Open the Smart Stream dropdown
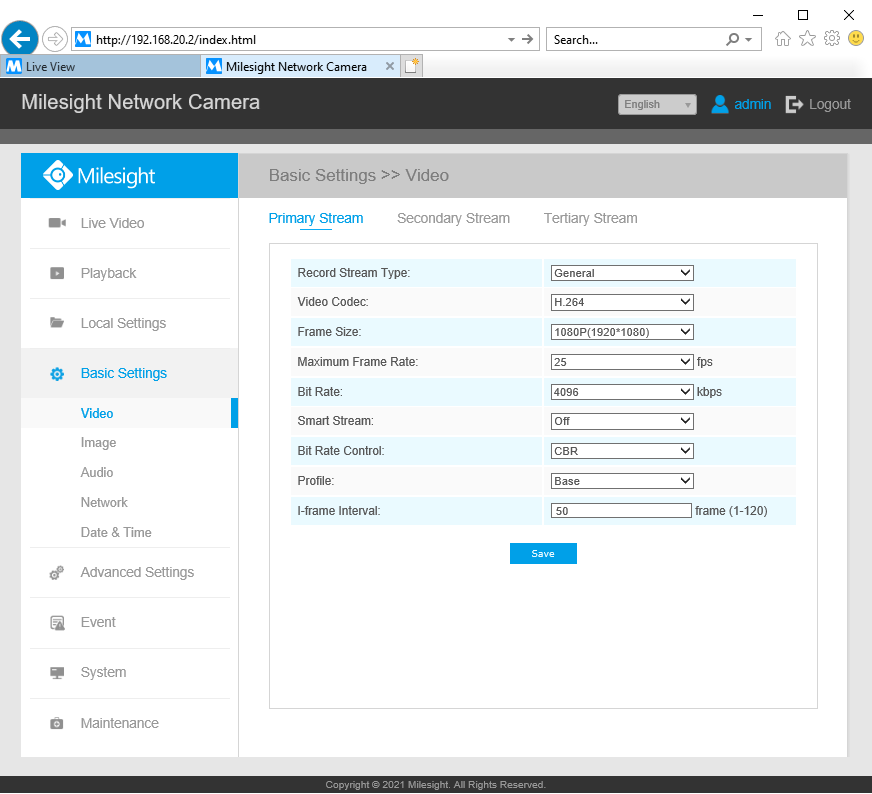 click(622, 421)
